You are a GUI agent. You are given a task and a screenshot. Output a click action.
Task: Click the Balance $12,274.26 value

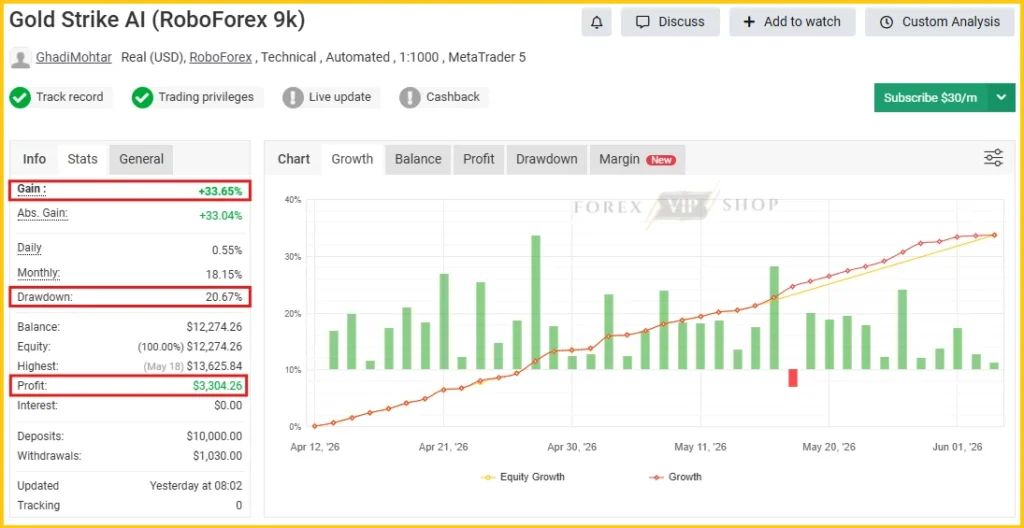tap(214, 327)
